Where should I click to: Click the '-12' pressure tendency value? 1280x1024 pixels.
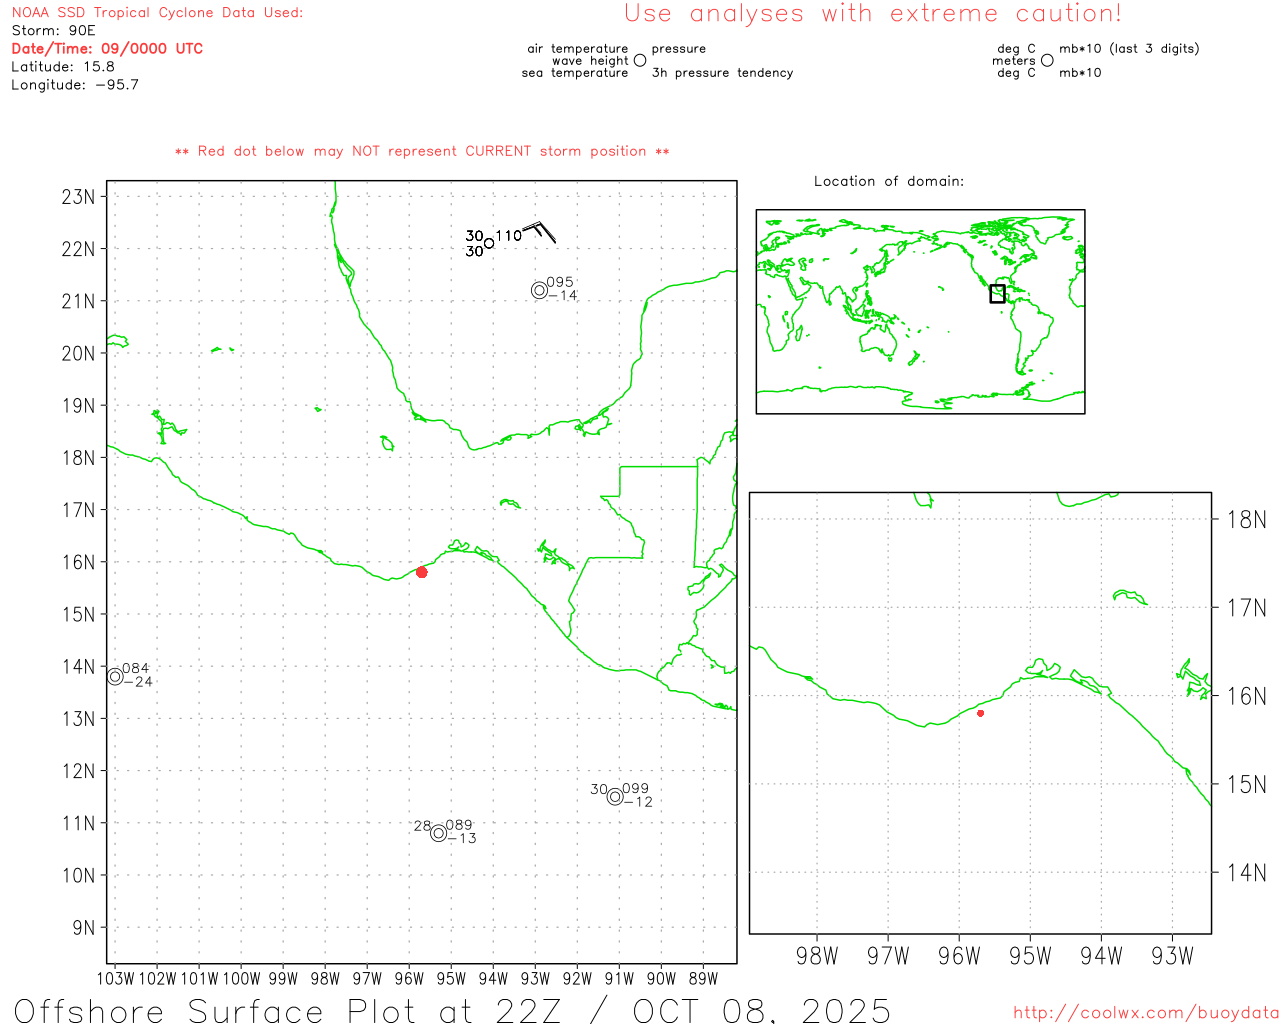click(x=638, y=802)
